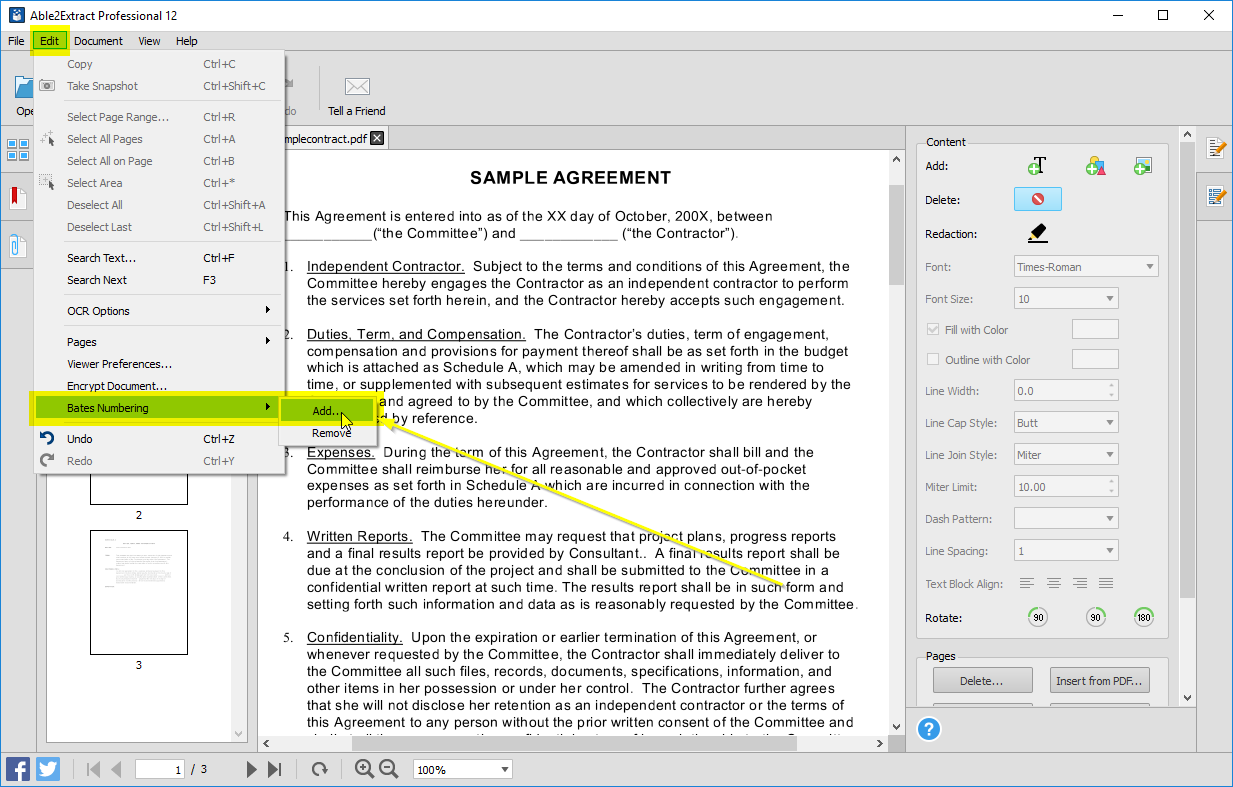Align text block left
Viewport: 1233px width, 787px height.
pos(1027,583)
